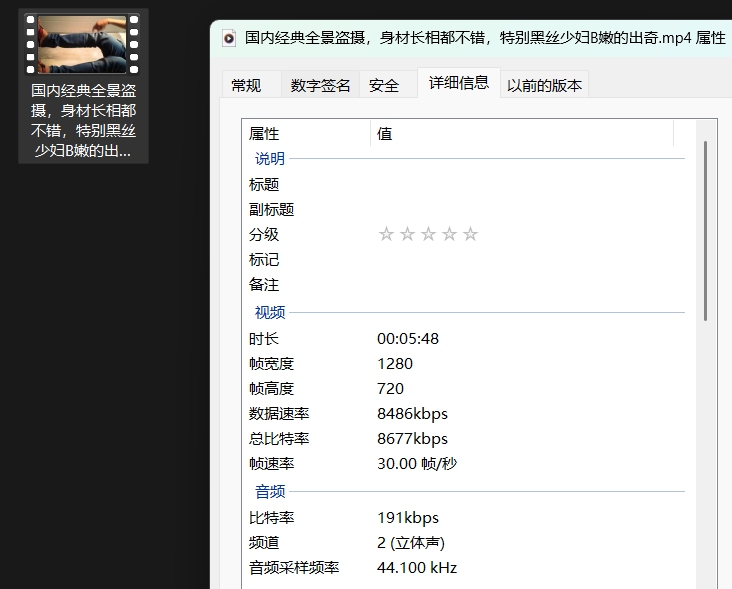Click the channel value 2 (立体声)
This screenshot has width=732, height=589.
[411, 543]
